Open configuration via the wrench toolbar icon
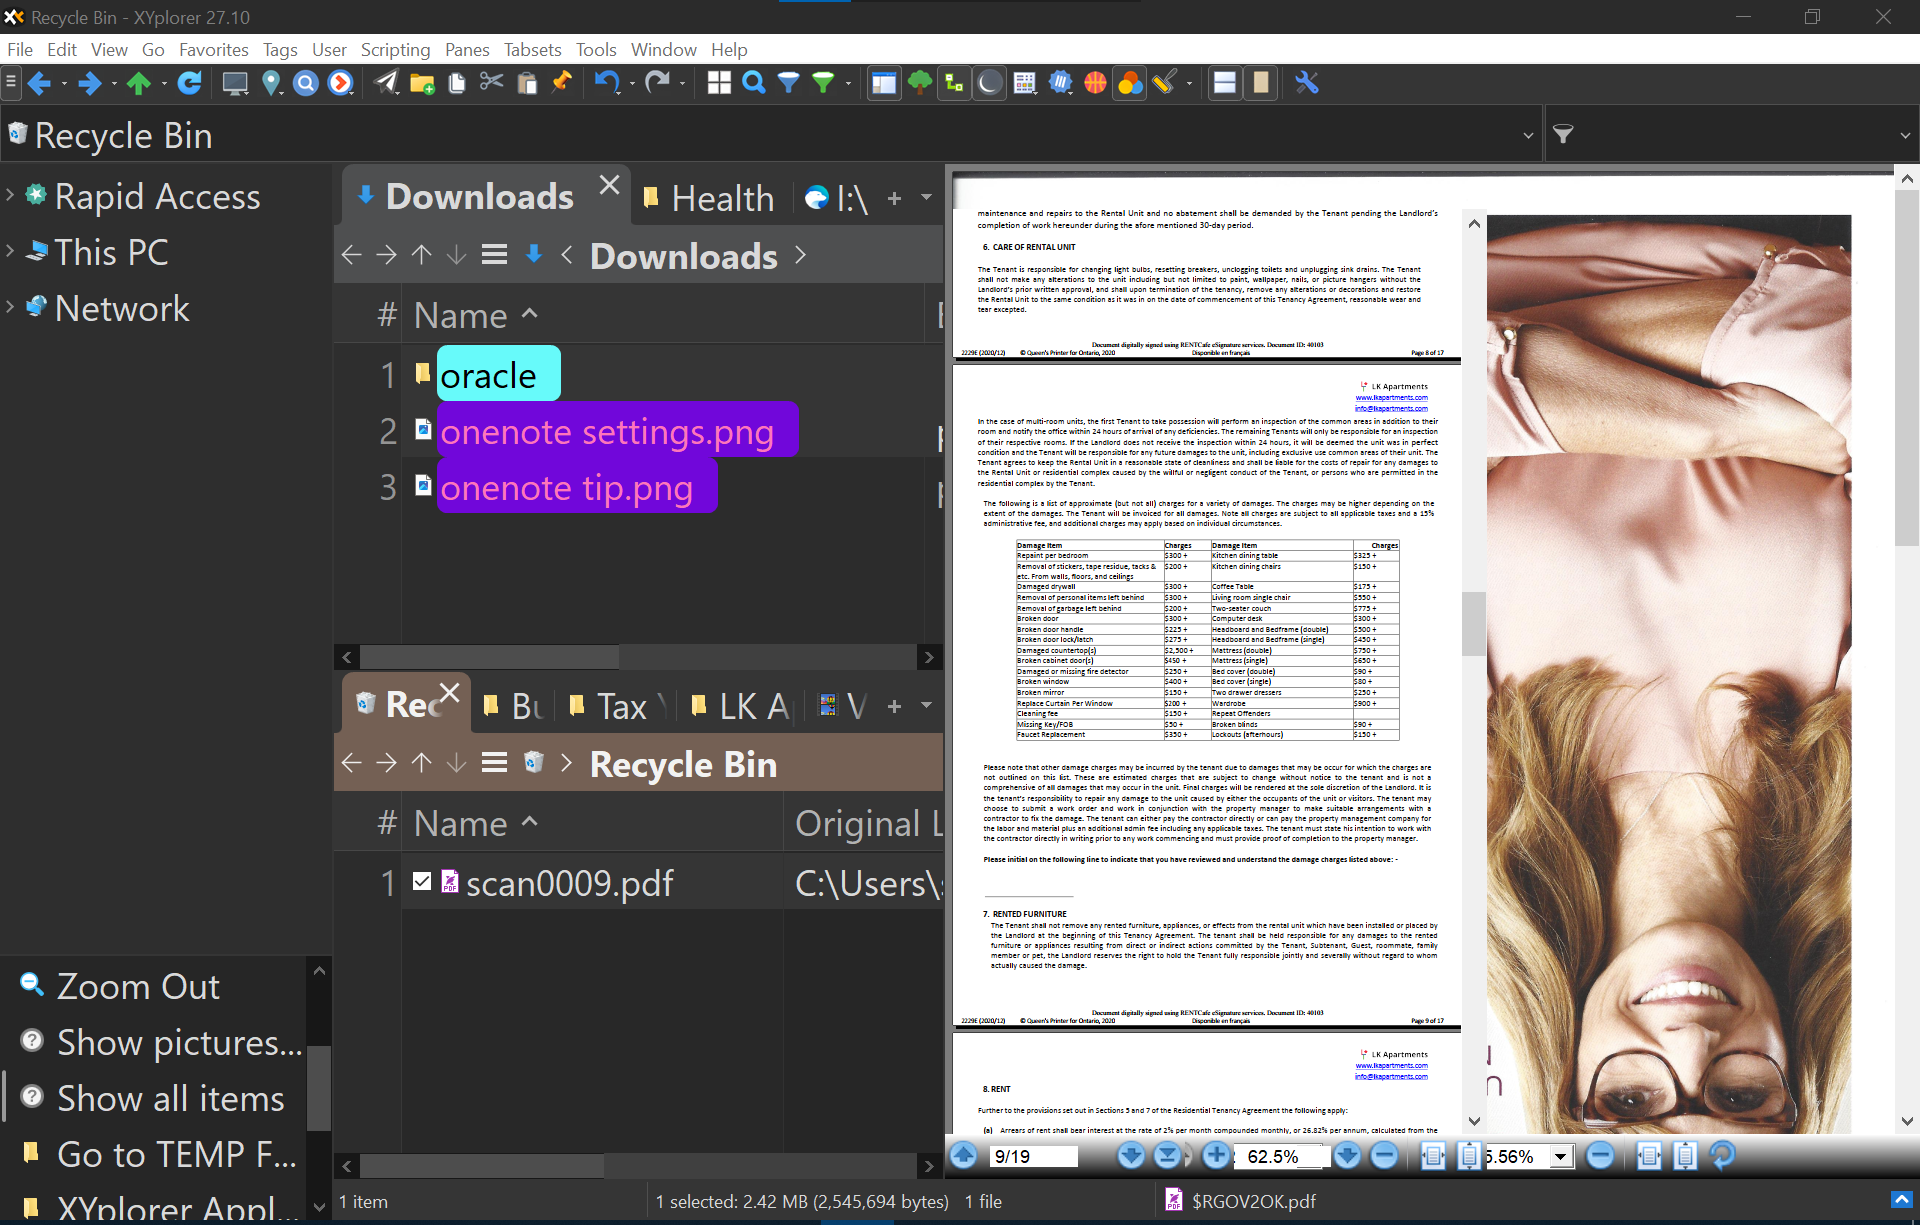The image size is (1920, 1225). (1308, 83)
